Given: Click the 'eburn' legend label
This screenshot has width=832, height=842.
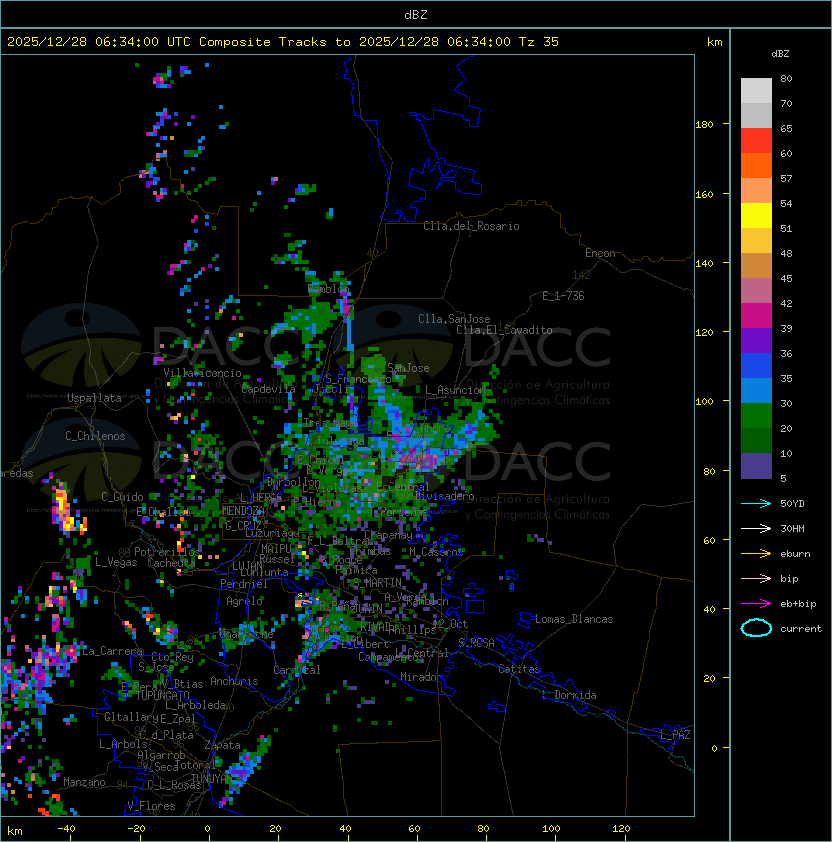Looking at the screenshot, I should [x=795, y=554].
